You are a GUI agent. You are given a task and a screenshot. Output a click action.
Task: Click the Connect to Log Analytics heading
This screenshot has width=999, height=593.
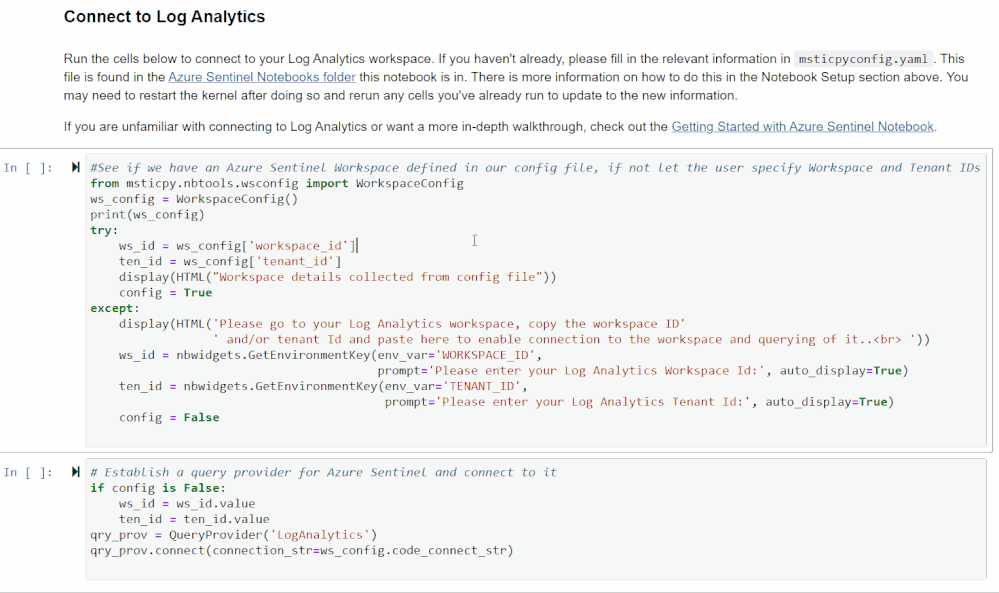click(164, 17)
